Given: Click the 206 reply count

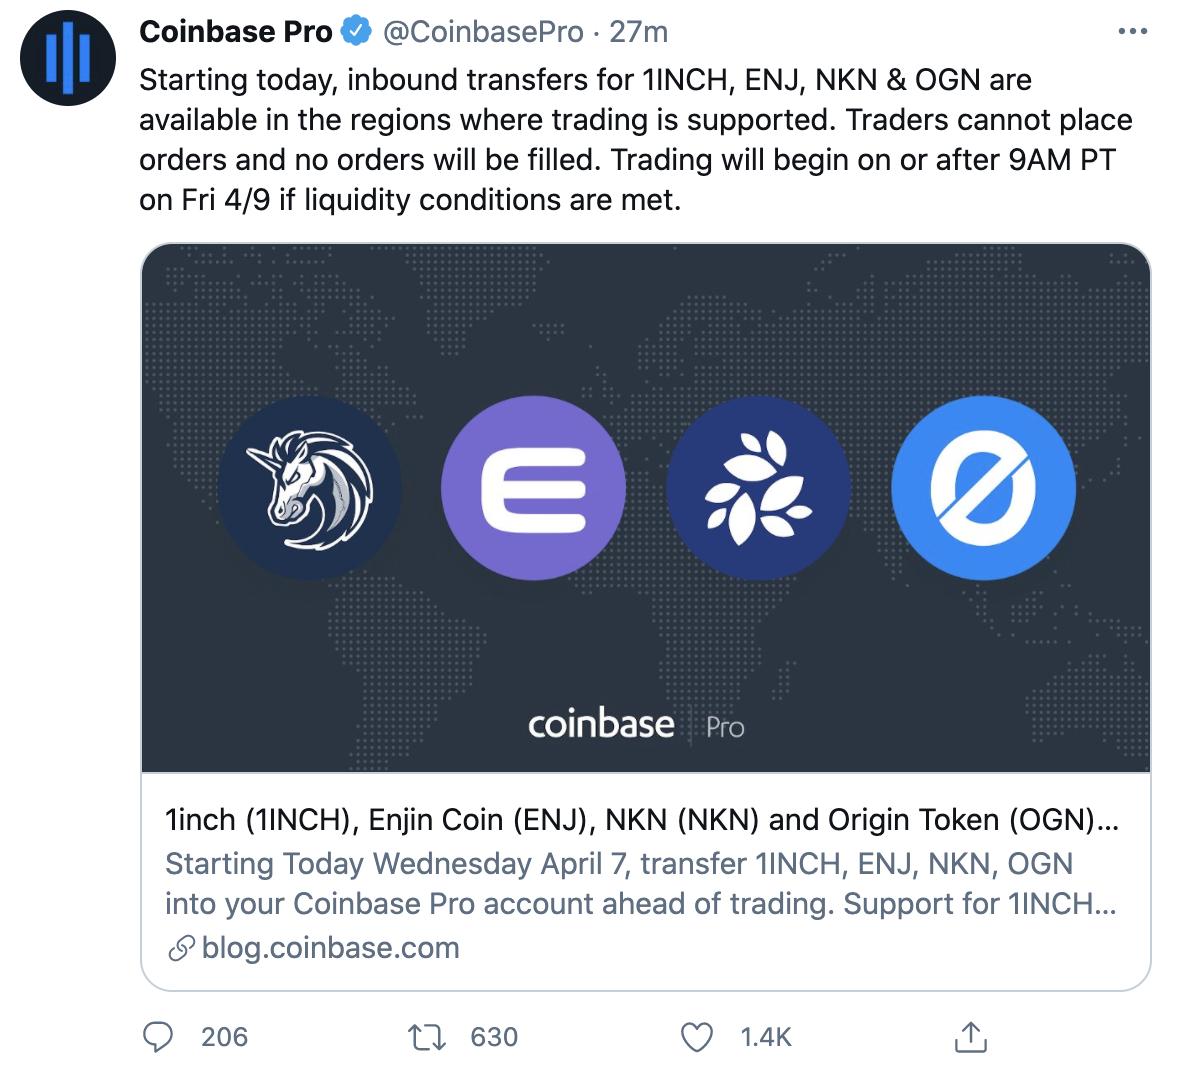Looking at the screenshot, I should [225, 1037].
